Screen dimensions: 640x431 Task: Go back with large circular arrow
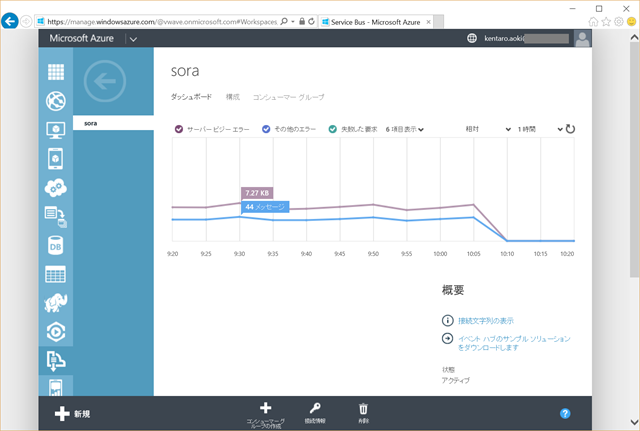pos(105,81)
